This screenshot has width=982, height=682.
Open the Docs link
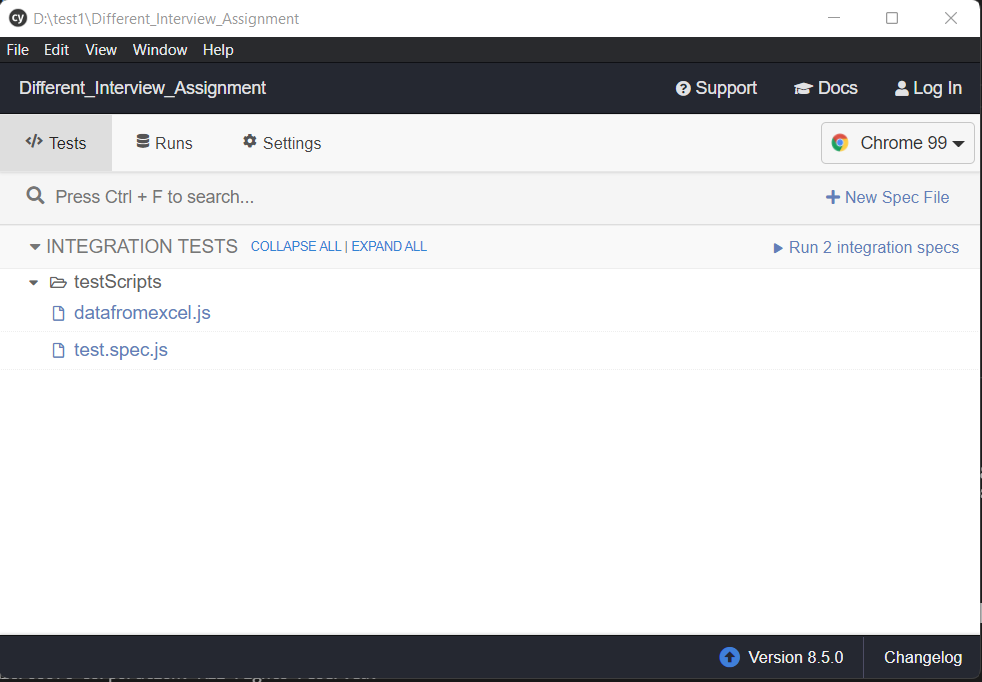pos(825,88)
